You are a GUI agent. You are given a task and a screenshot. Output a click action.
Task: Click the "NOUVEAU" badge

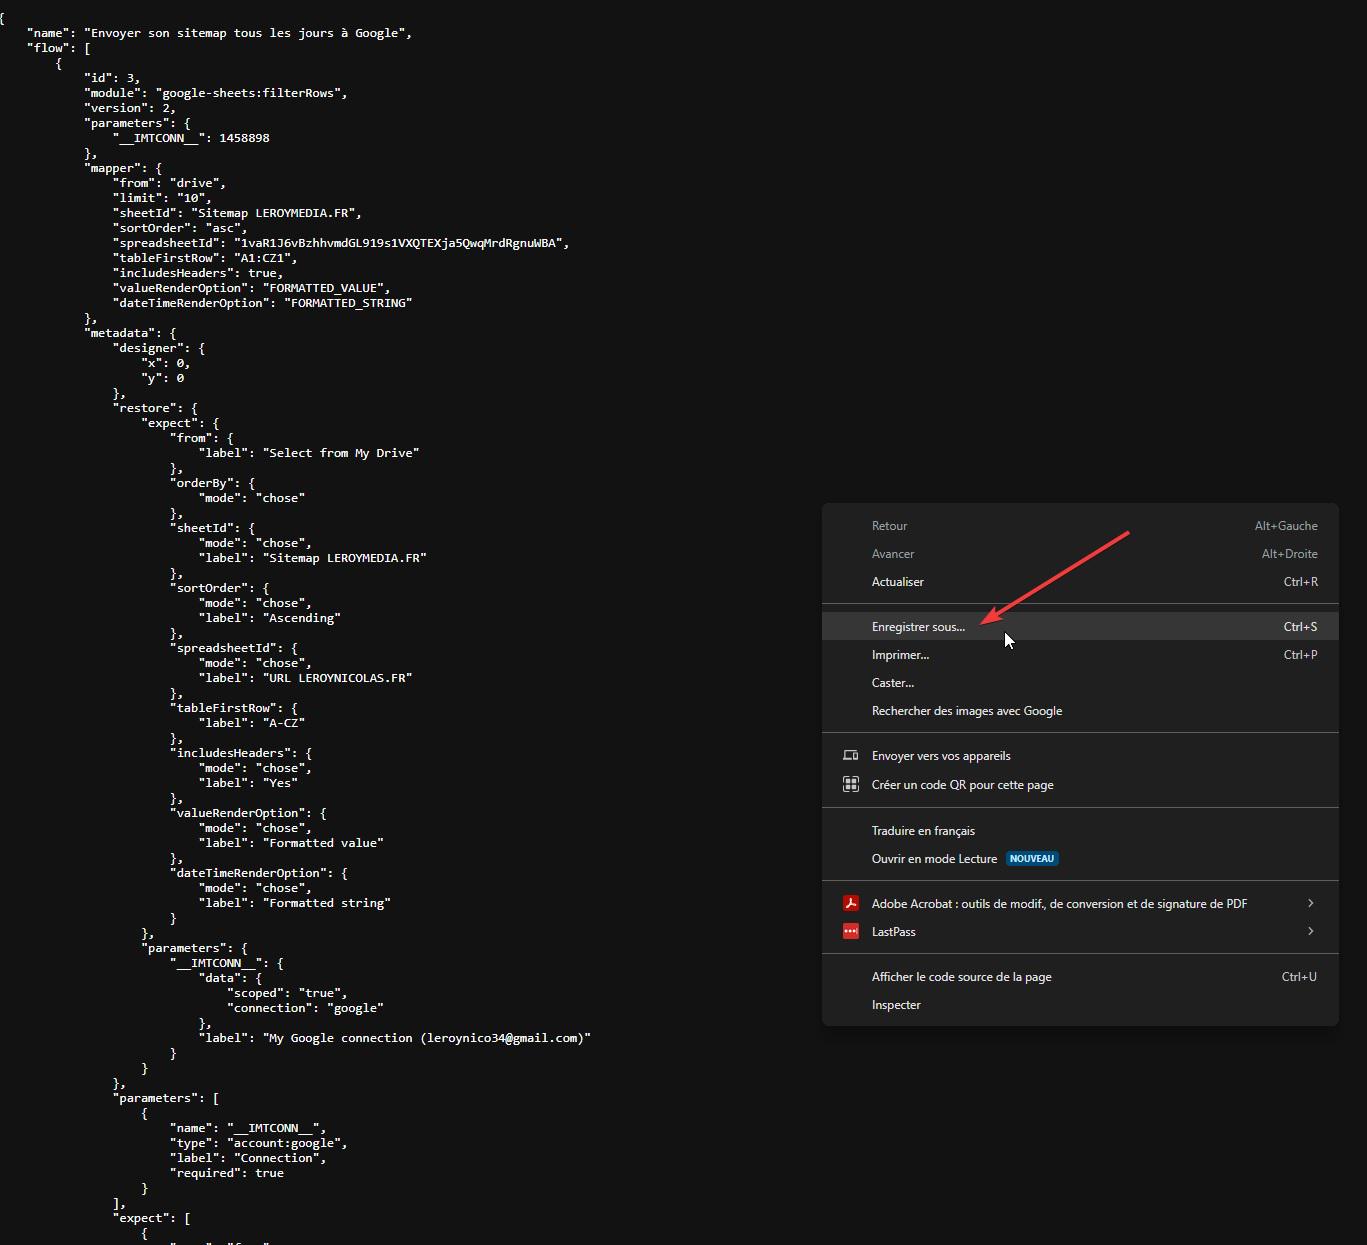(x=1032, y=859)
